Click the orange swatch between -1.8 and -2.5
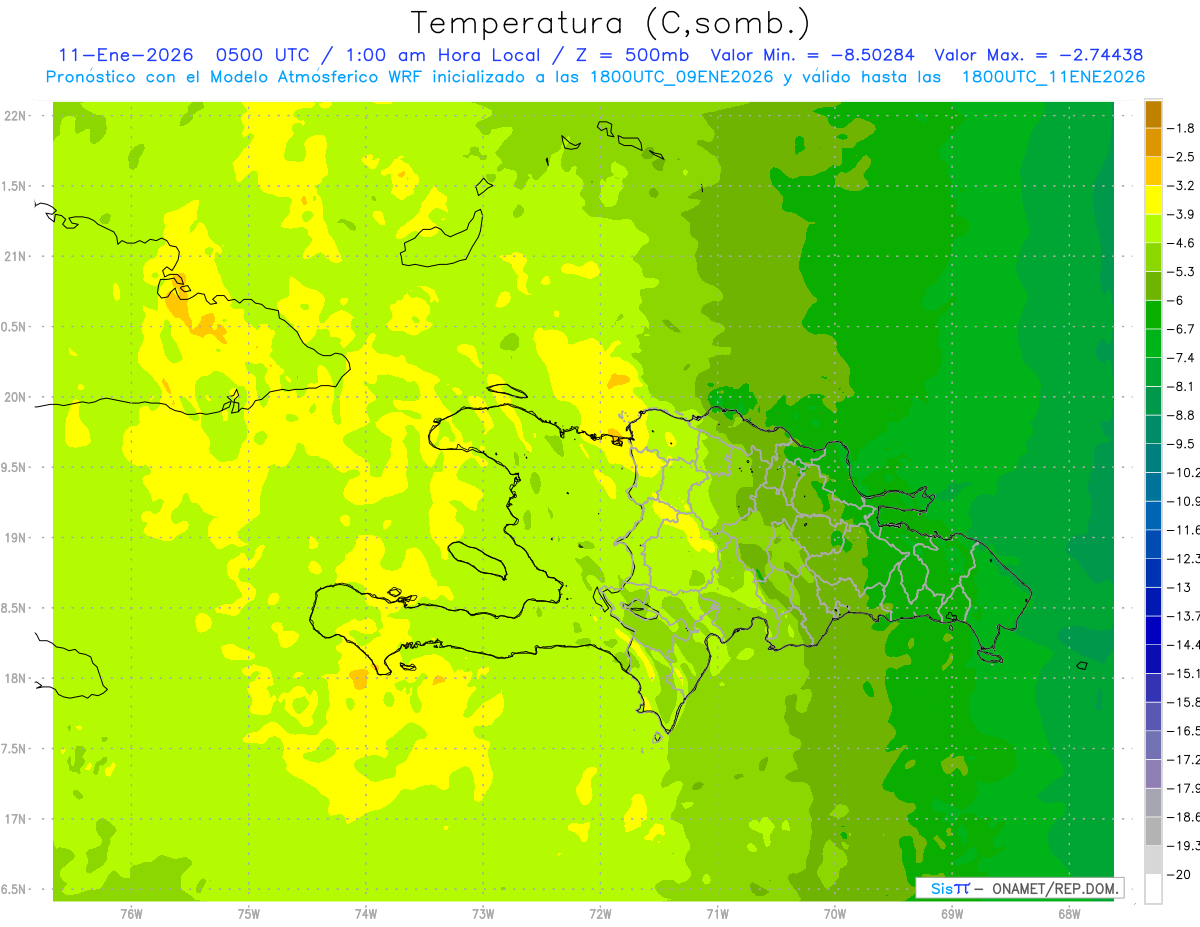The height and width of the screenshot is (927, 1200). click(1153, 142)
